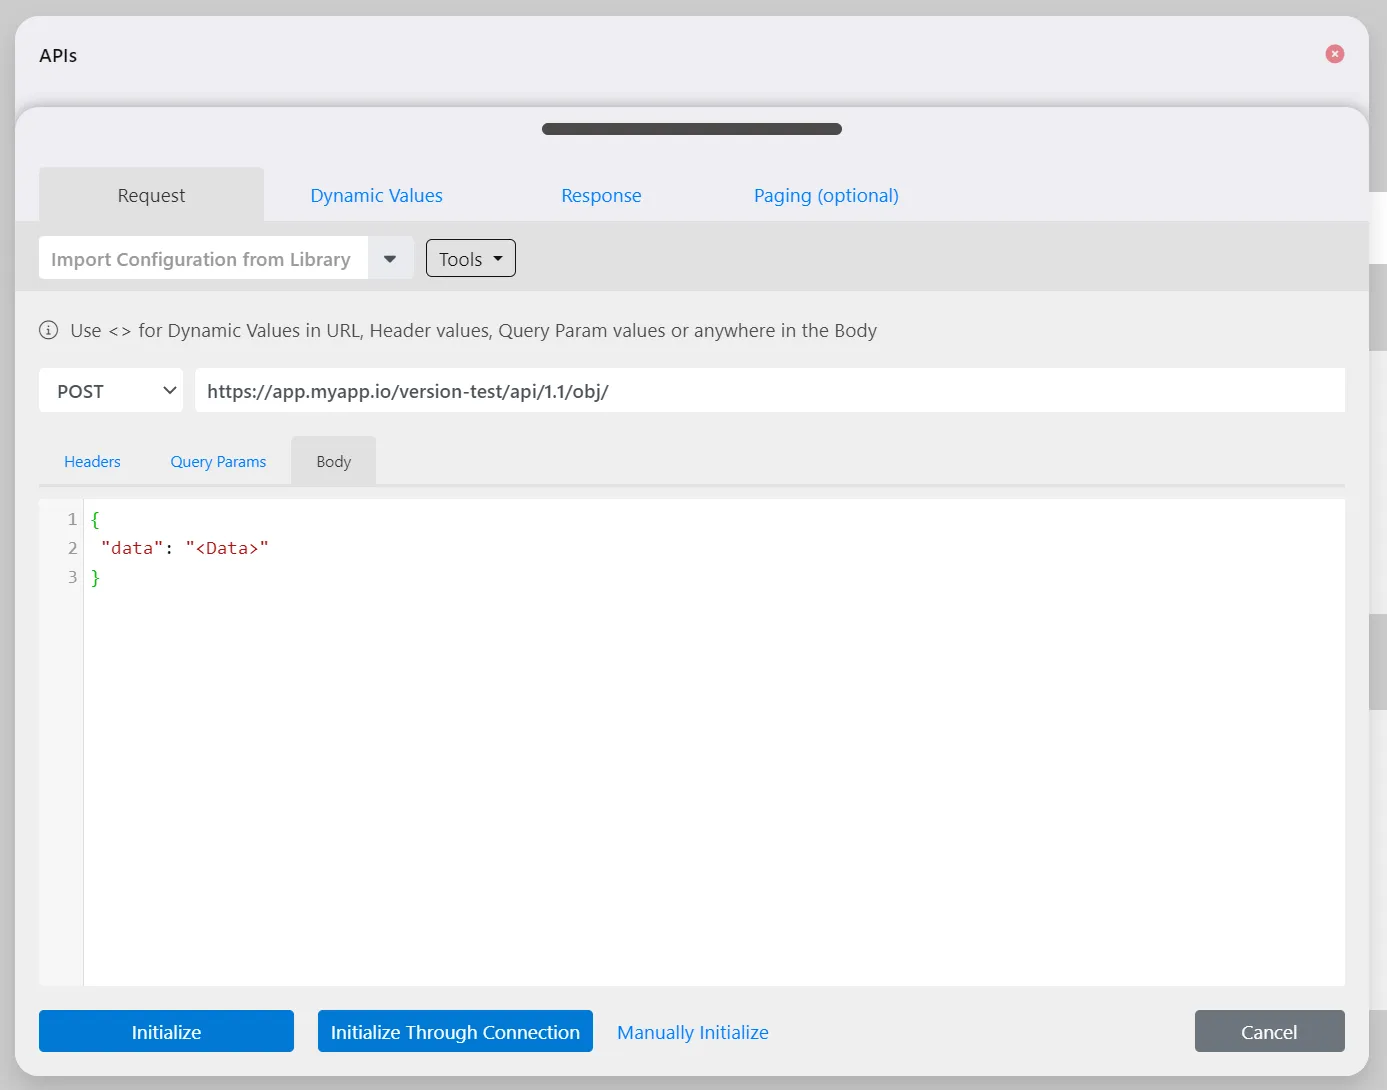Viewport: 1387px width, 1090px height.
Task: Click the info icon beside the Dynamic Values hint
Action: click(48, 330)
